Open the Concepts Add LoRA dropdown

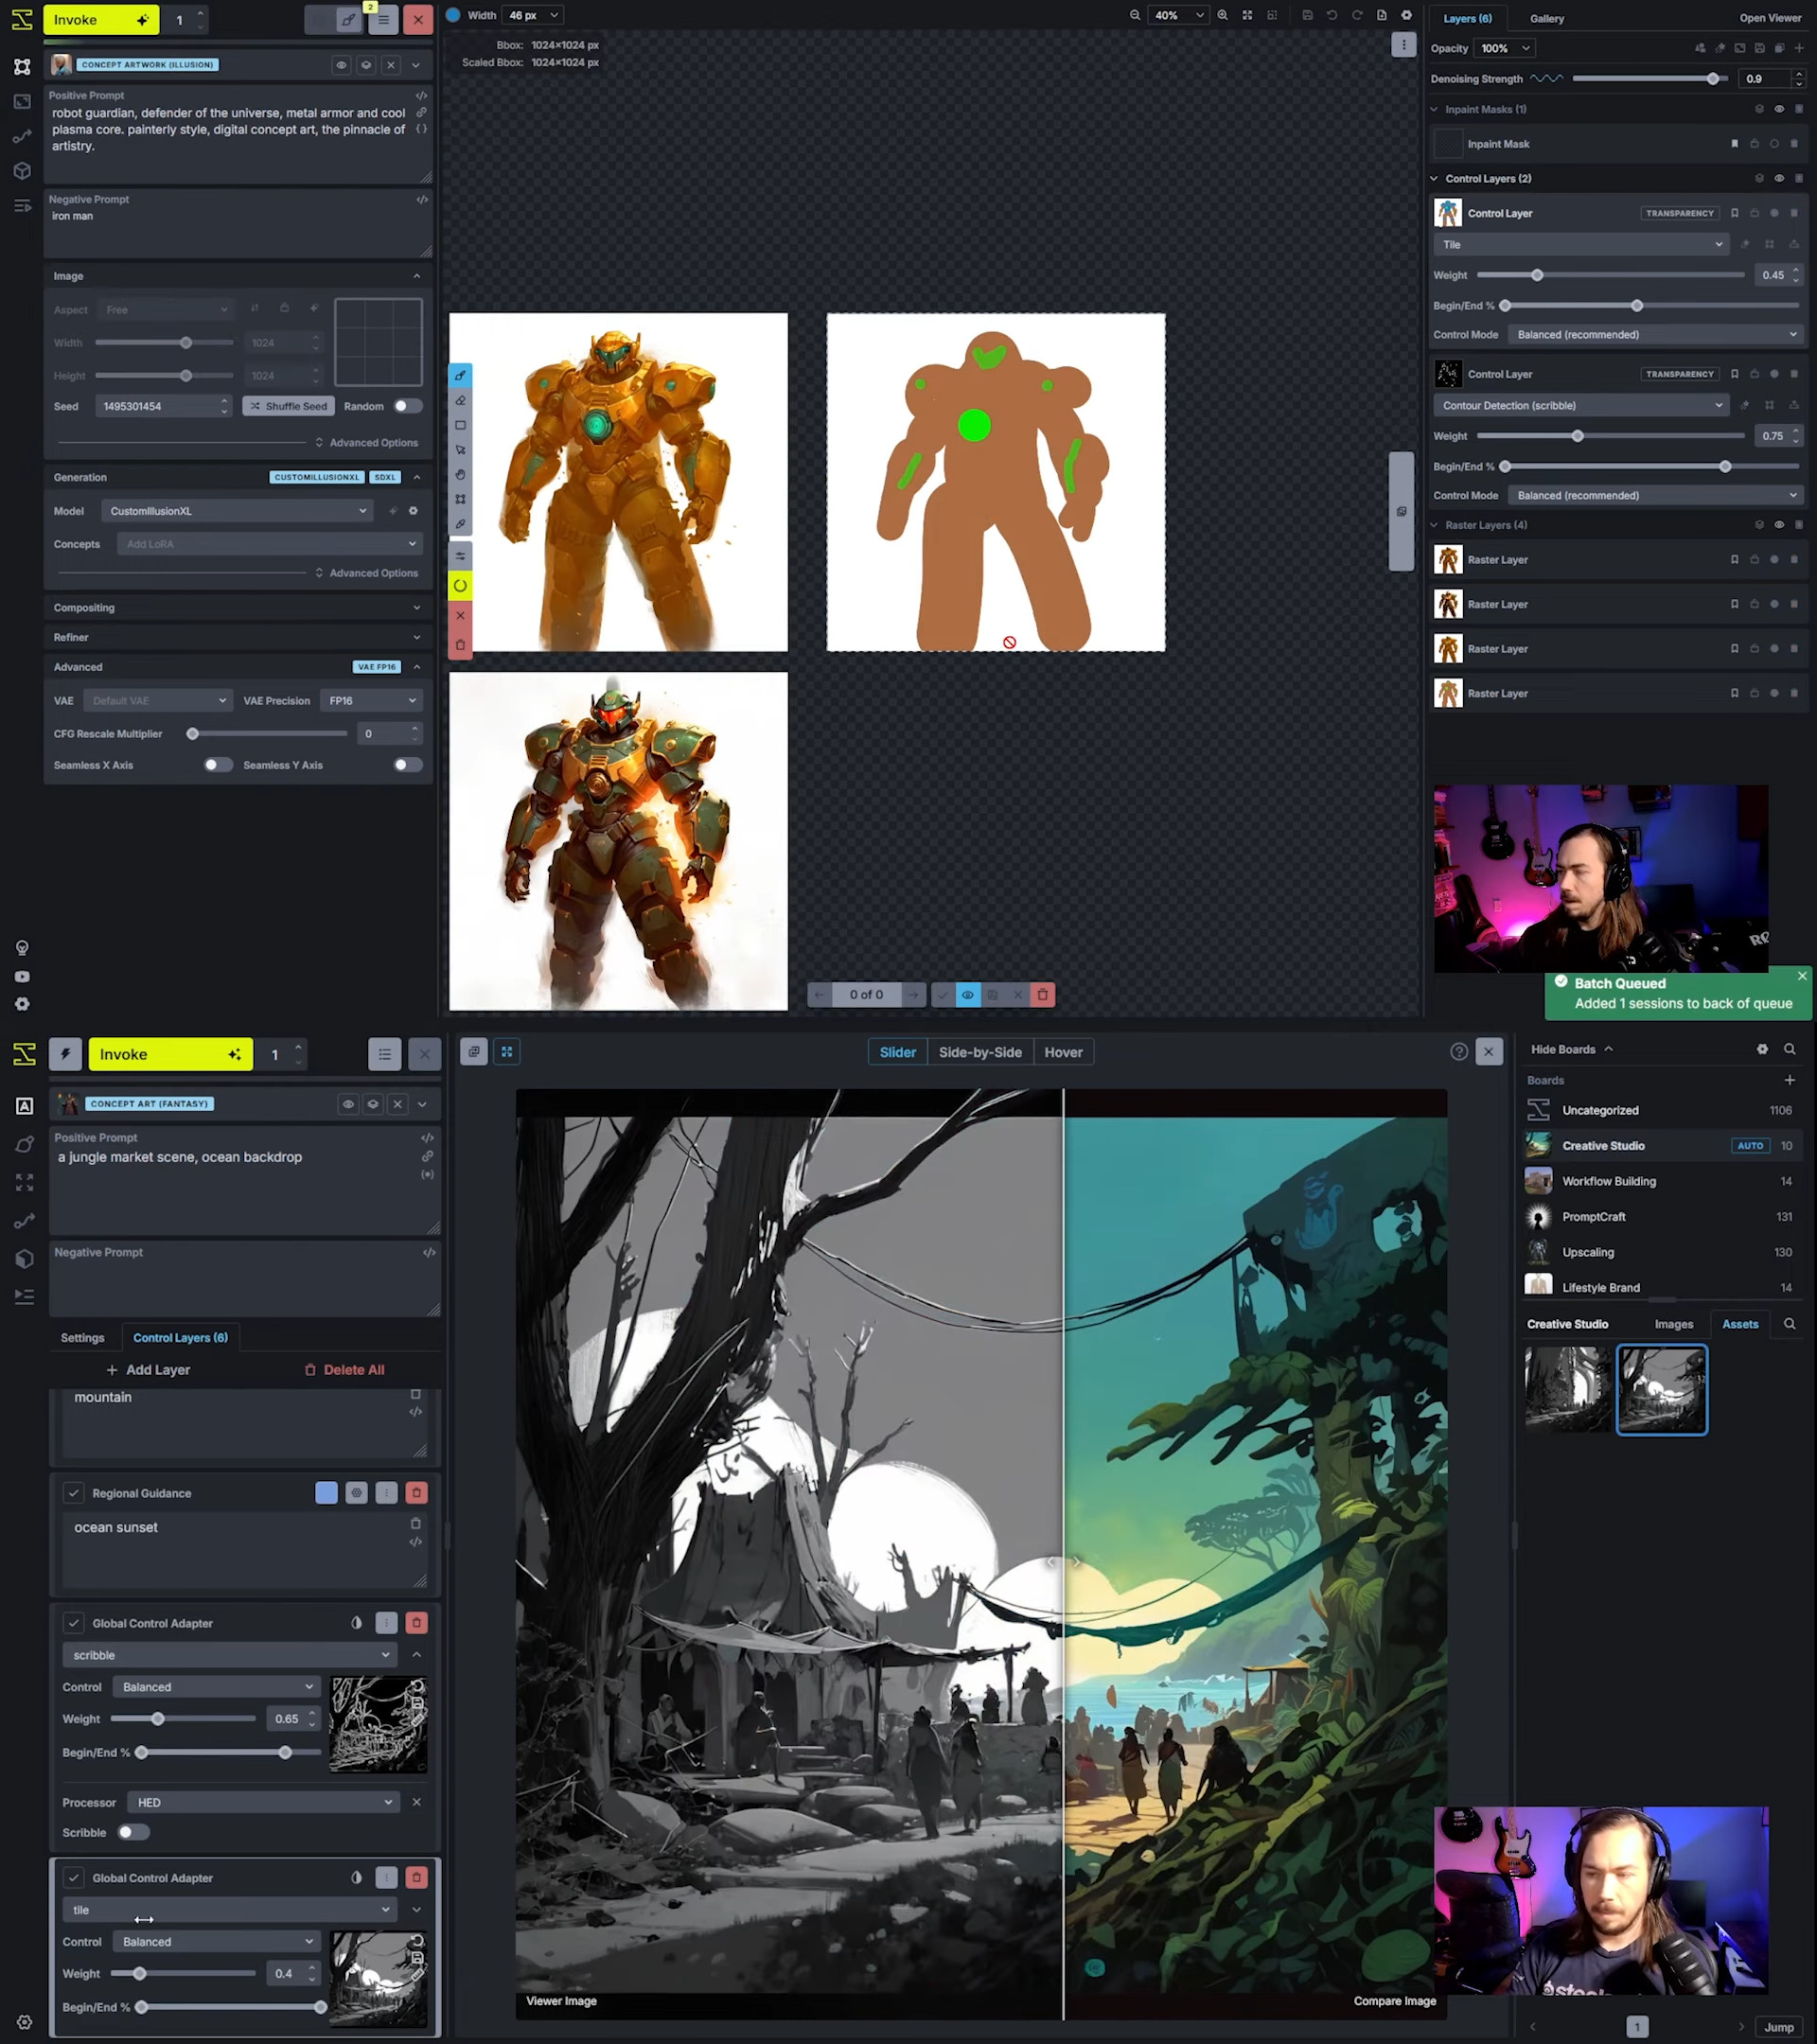[x=270, y=544]
